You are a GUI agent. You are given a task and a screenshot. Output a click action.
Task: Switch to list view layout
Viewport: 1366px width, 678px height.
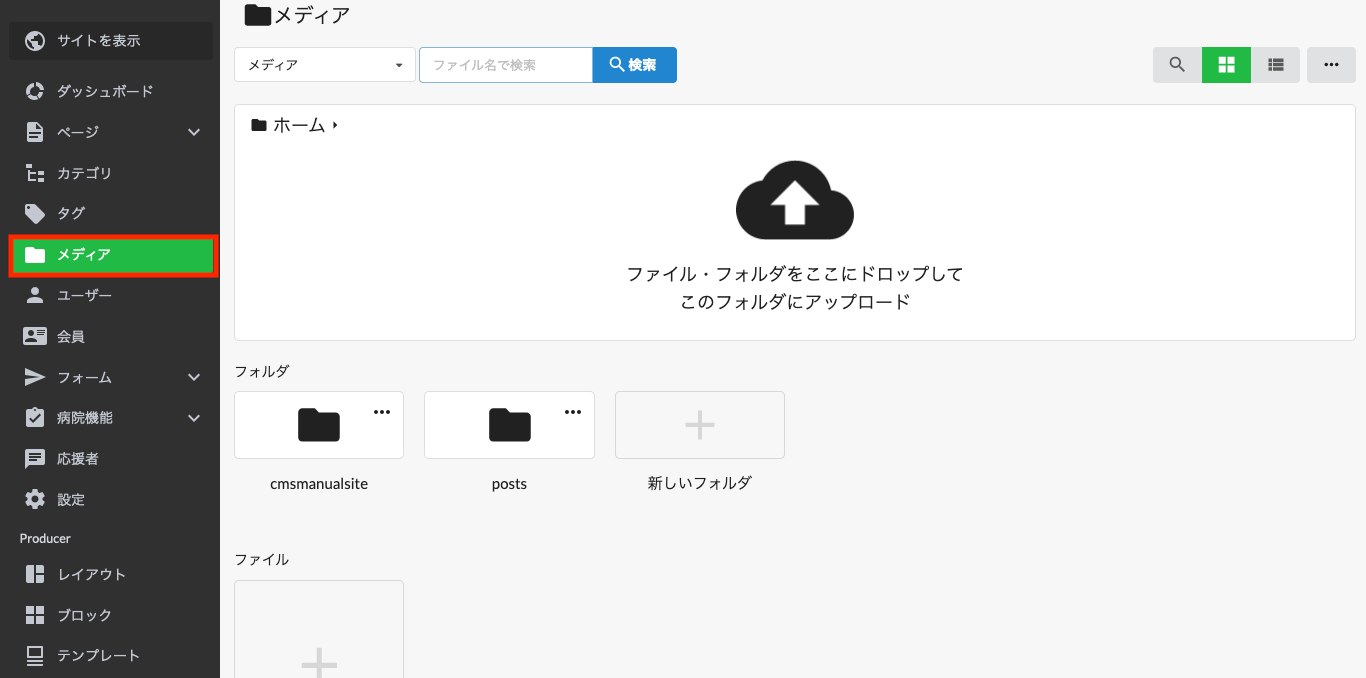pos(1275,65)
